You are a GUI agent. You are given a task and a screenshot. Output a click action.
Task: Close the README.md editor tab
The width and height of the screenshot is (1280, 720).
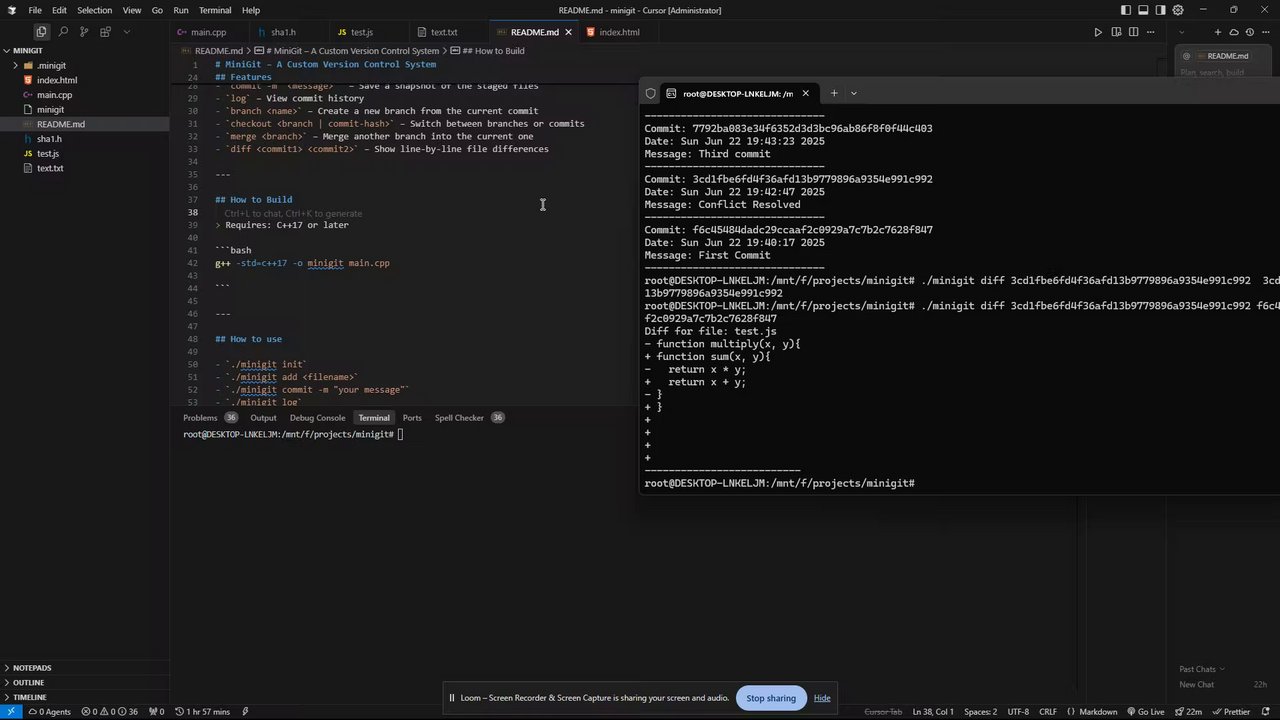point(568,32)
